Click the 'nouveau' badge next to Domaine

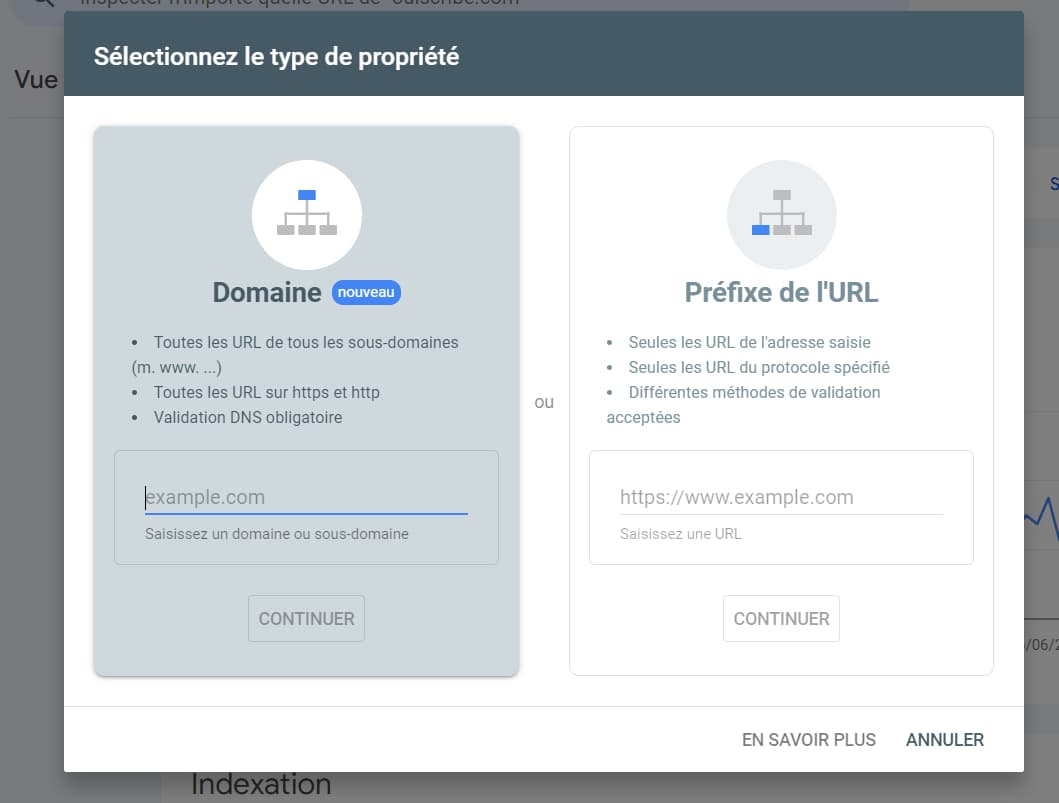366,292
